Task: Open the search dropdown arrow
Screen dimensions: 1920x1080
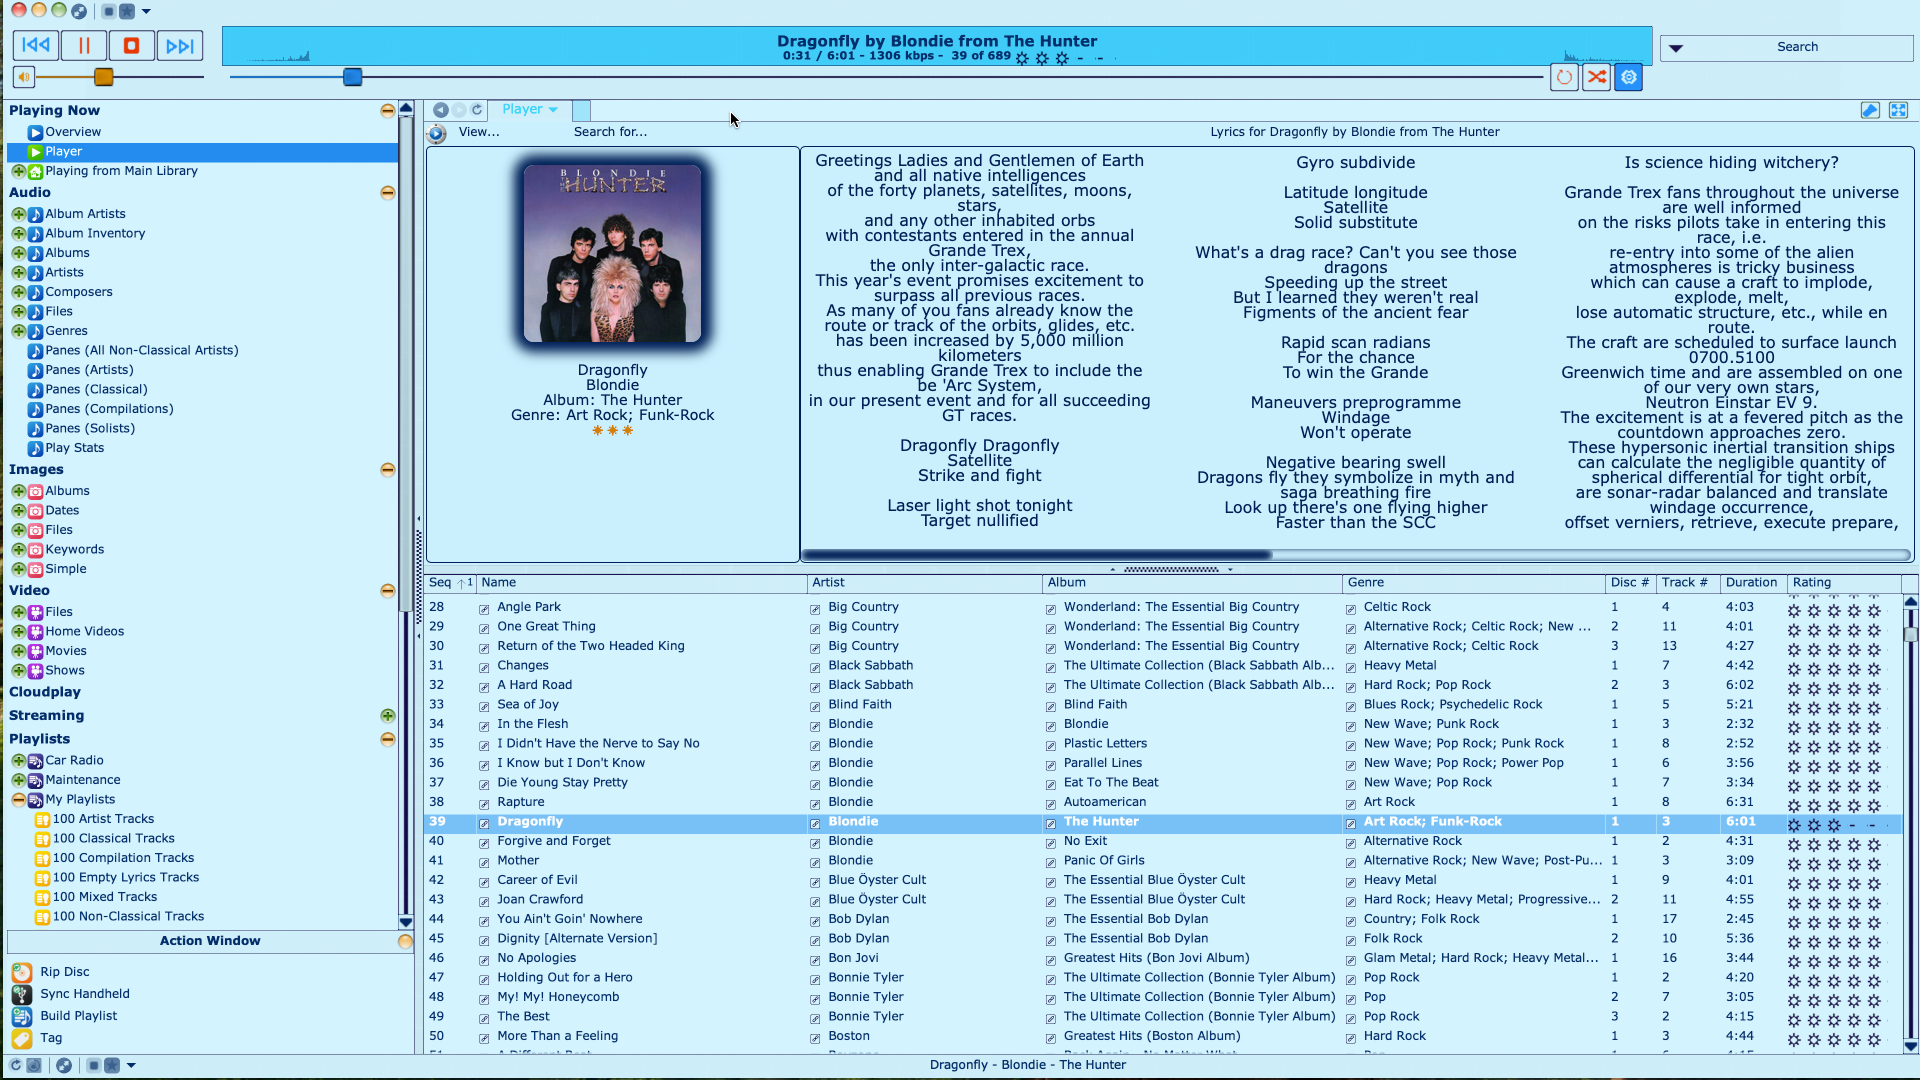Action: [x=1676, y=48]
